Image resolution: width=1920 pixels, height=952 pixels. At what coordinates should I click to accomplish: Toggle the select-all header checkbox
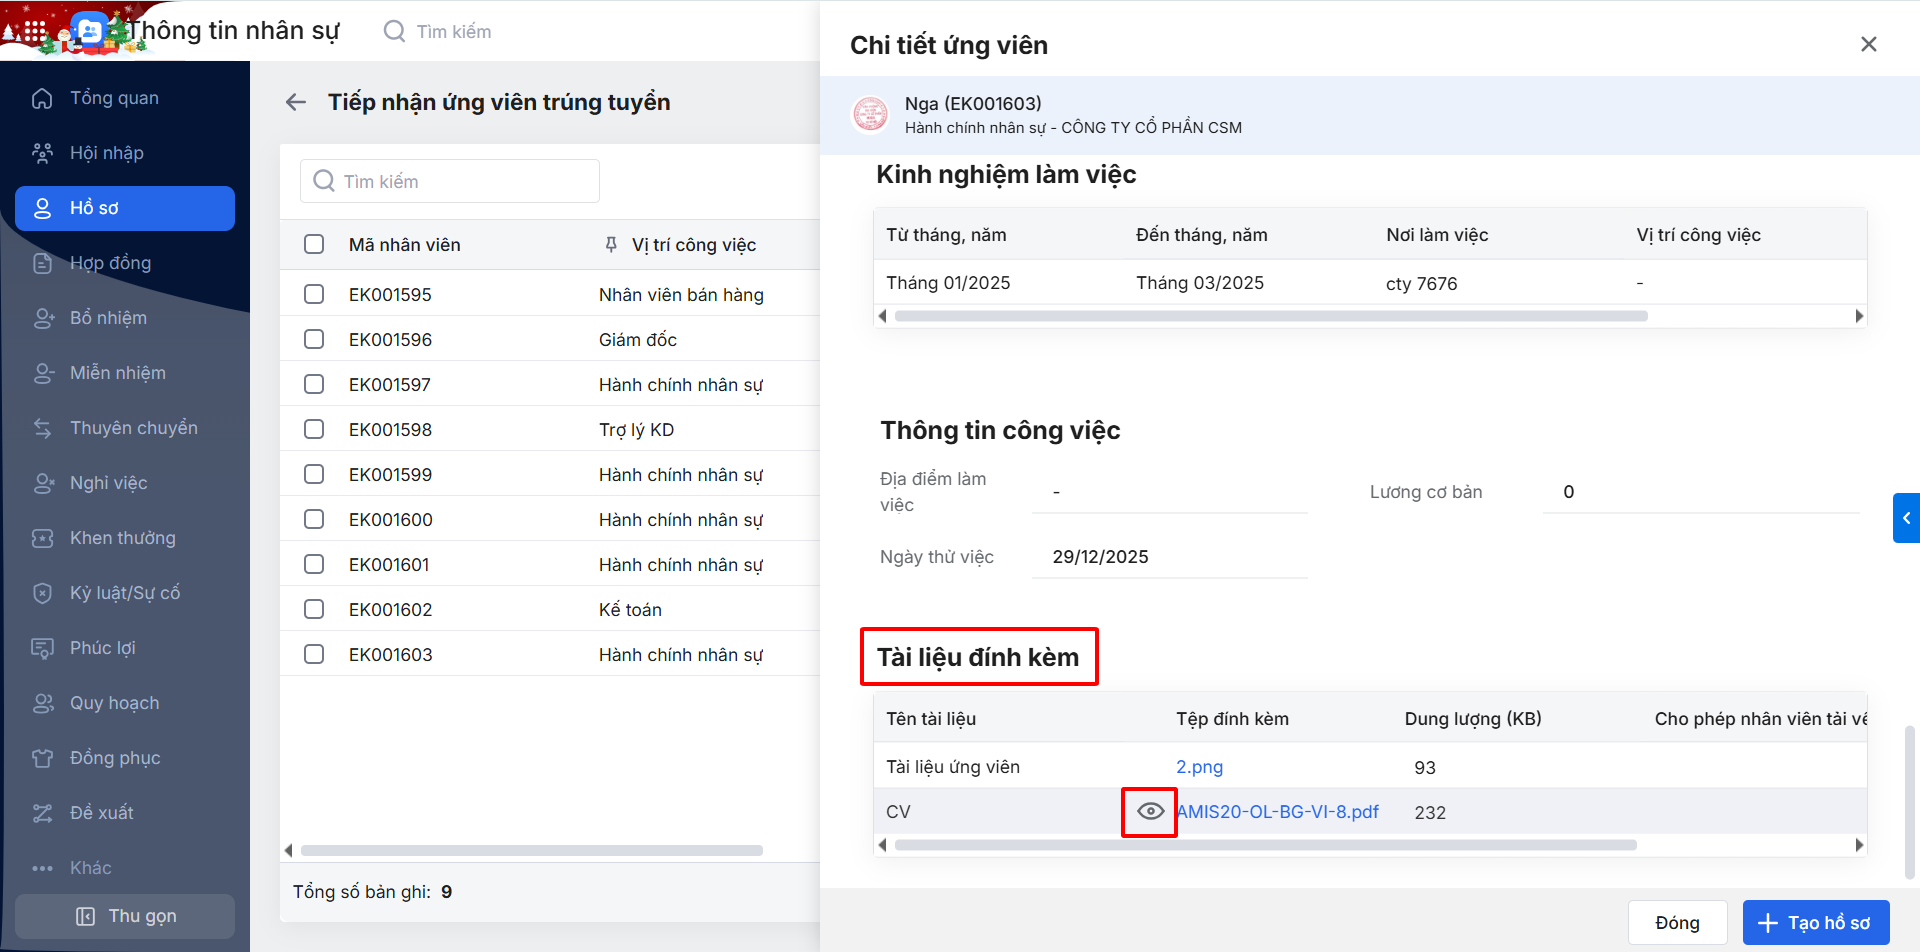point(314,244)
